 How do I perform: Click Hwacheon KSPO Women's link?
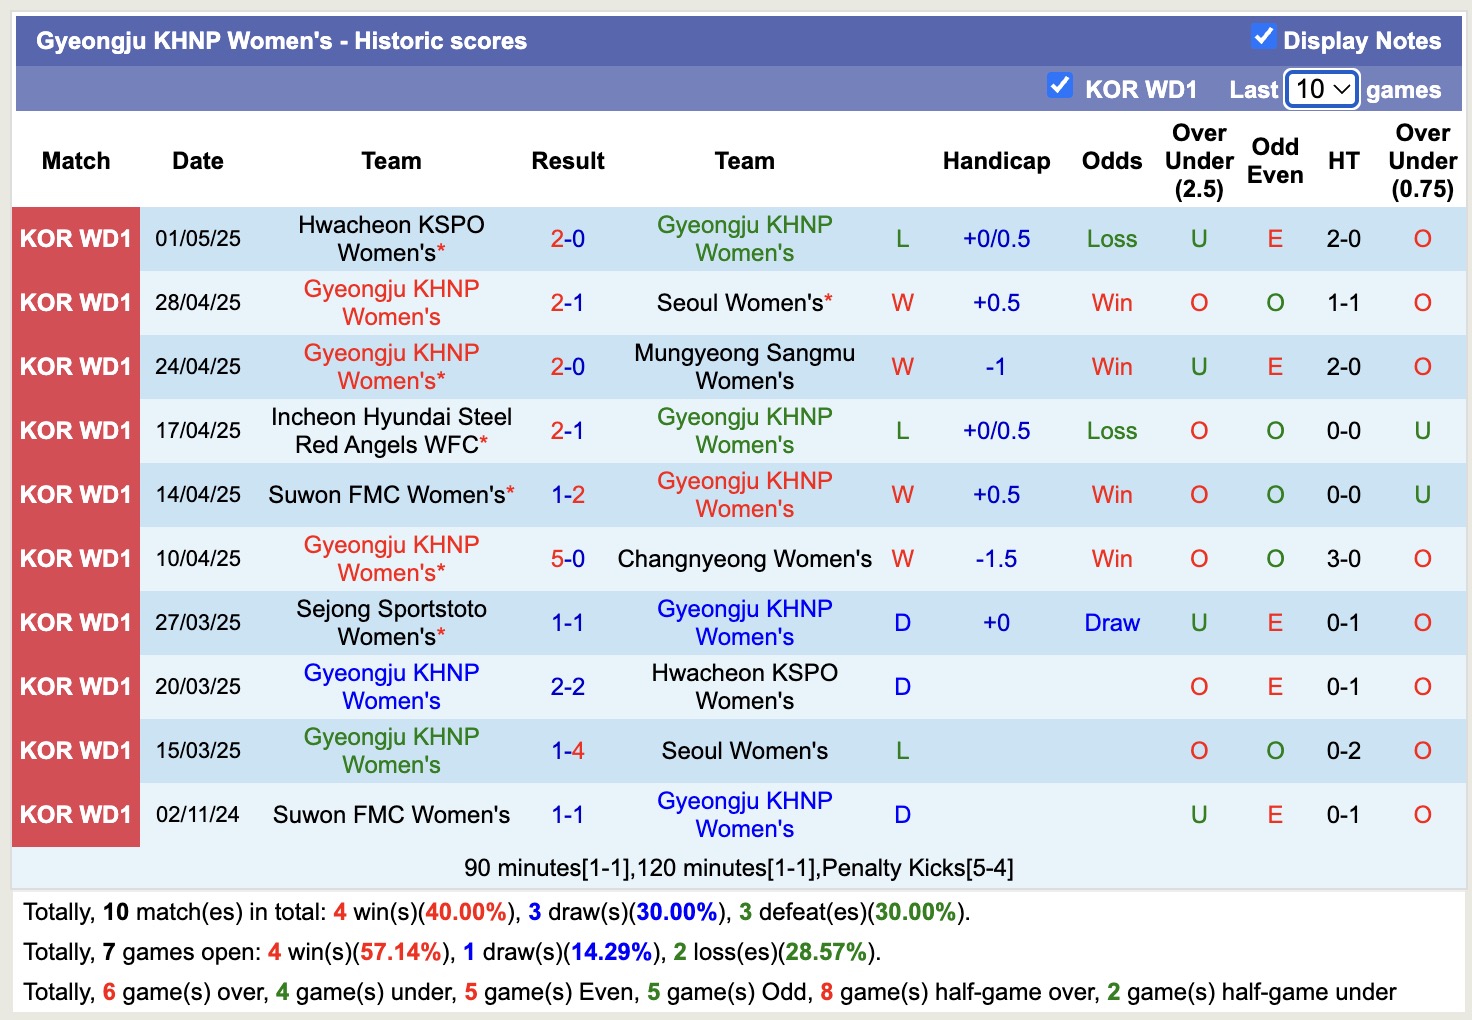[391, 238]
